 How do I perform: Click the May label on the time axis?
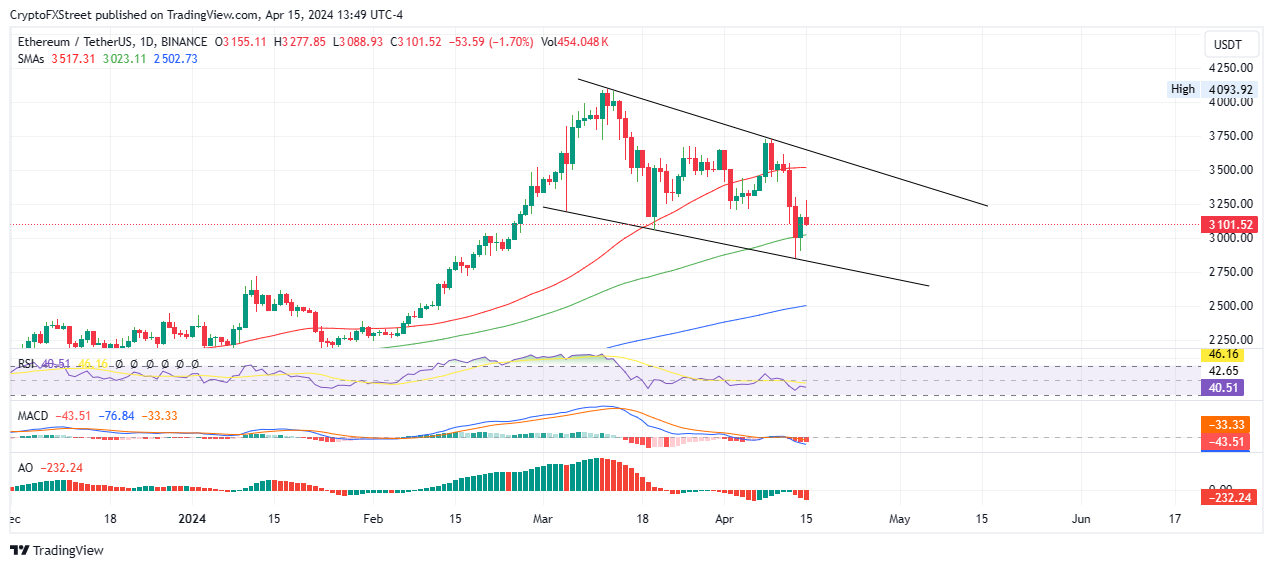900,519
